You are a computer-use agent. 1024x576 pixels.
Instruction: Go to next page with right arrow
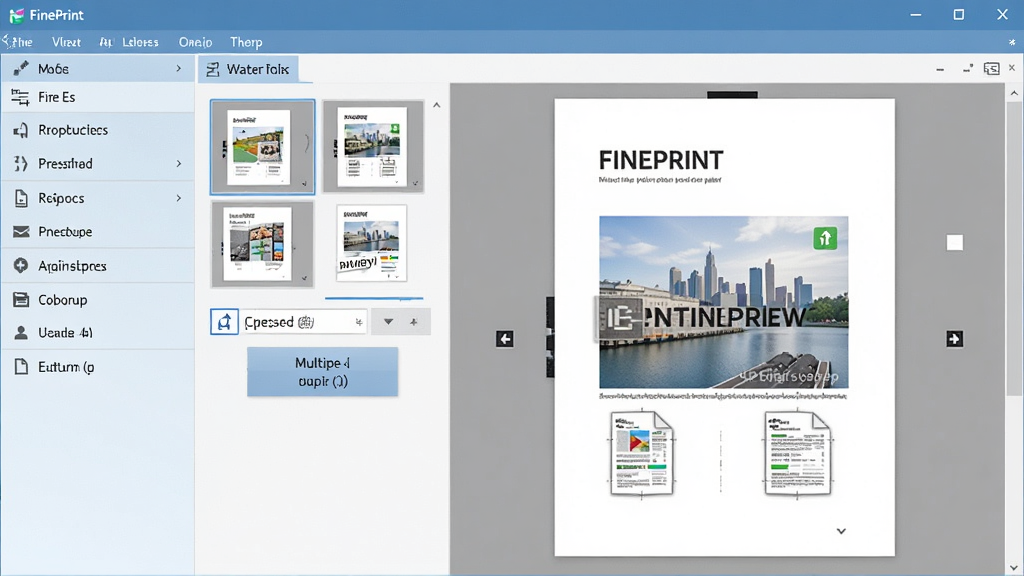tap(954, 339)
